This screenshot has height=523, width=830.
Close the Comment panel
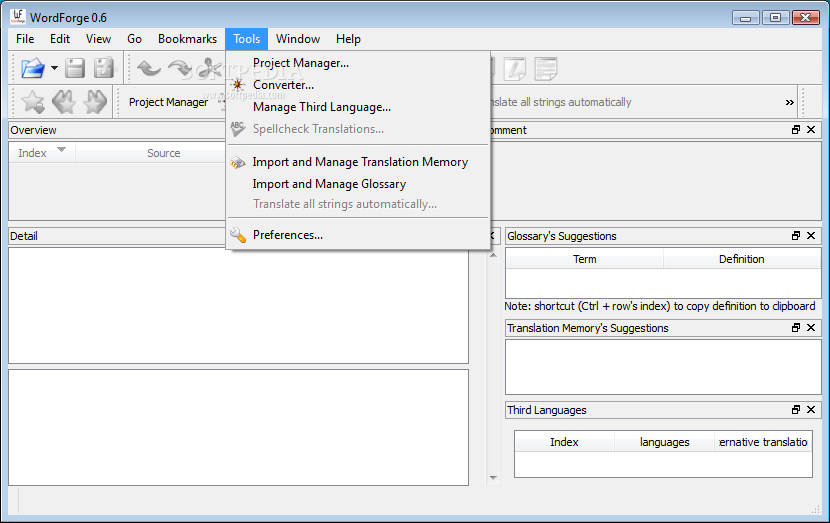pyautogui.click(x=811, y=130)
